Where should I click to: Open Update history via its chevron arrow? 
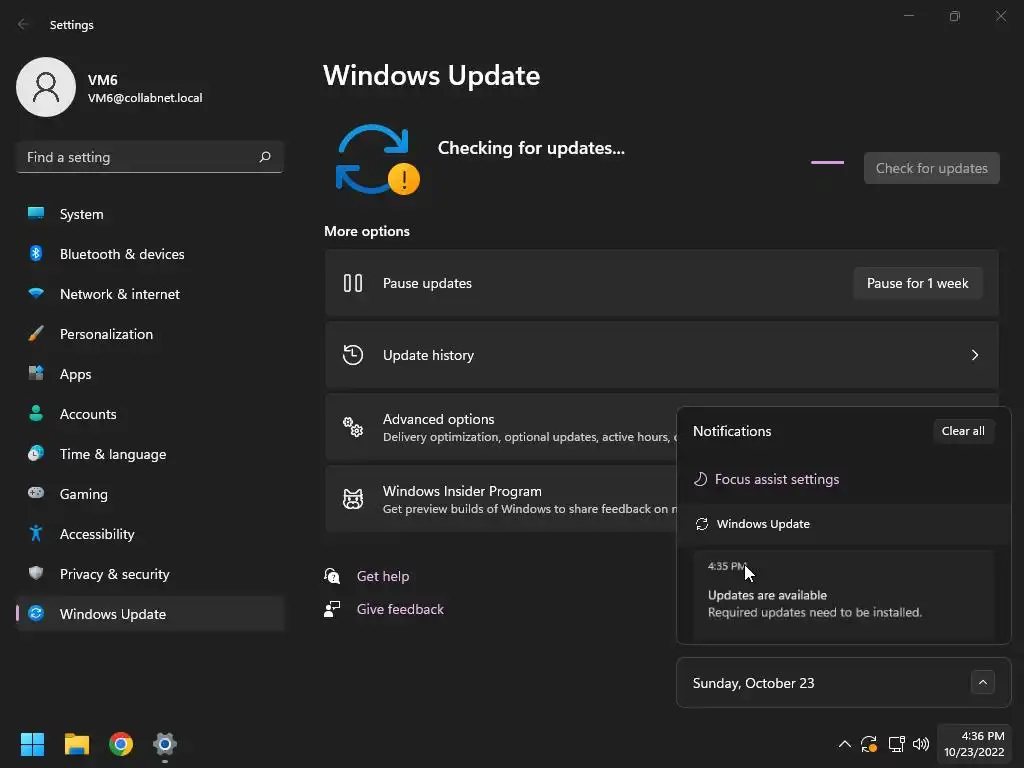point(974,355)
